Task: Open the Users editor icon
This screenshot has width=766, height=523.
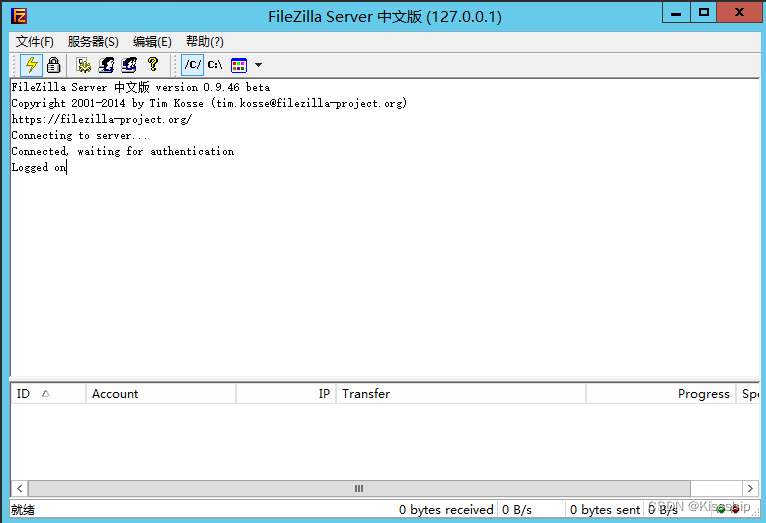Action: point(106,65)
